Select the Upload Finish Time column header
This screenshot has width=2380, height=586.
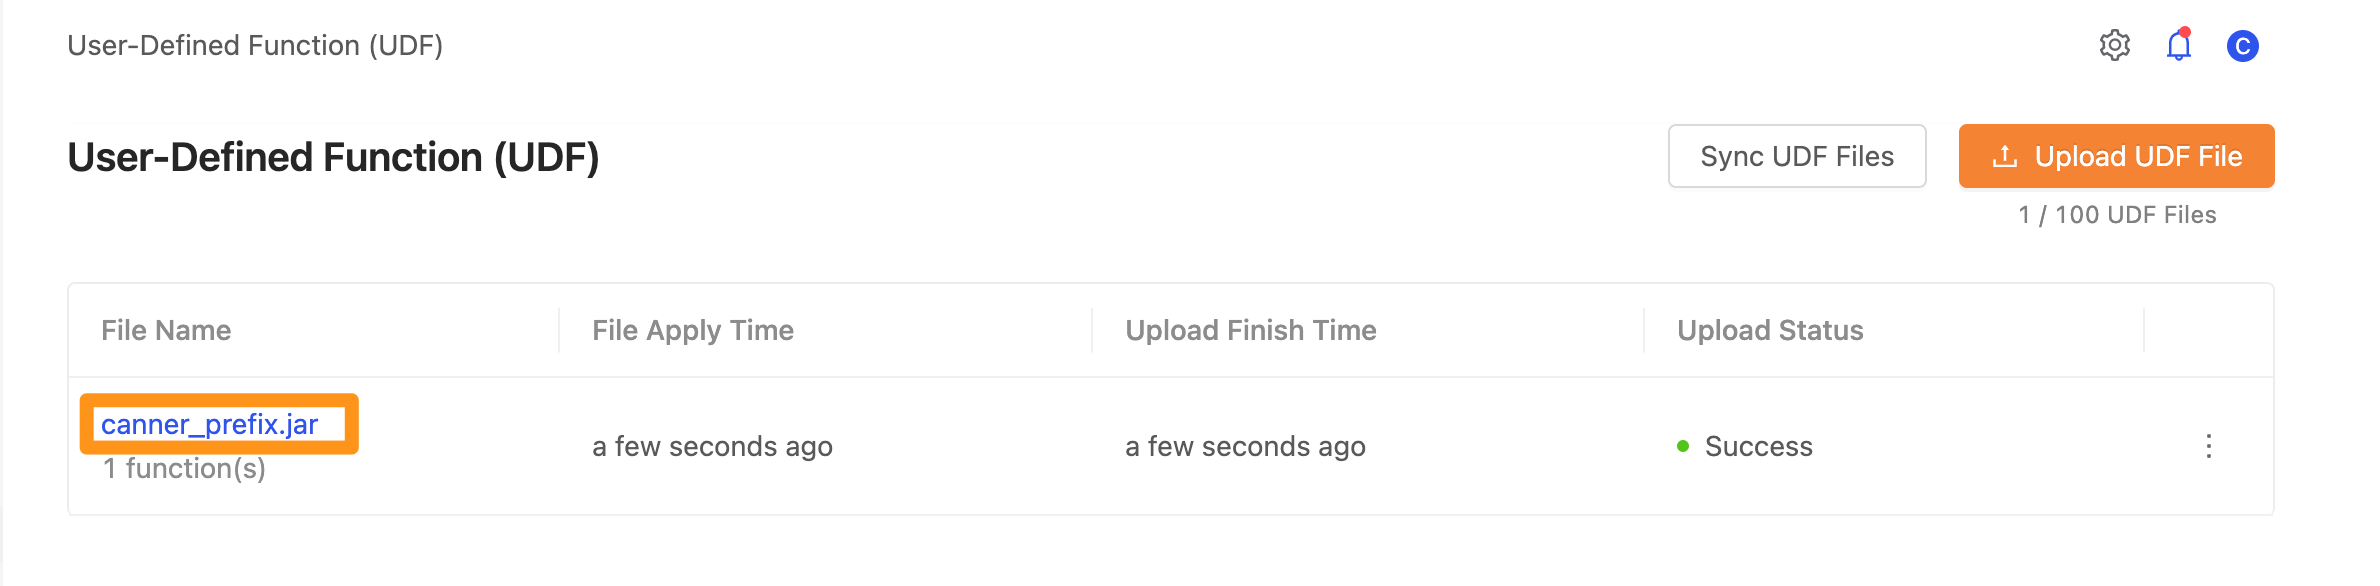click(x=1251, y=330)
